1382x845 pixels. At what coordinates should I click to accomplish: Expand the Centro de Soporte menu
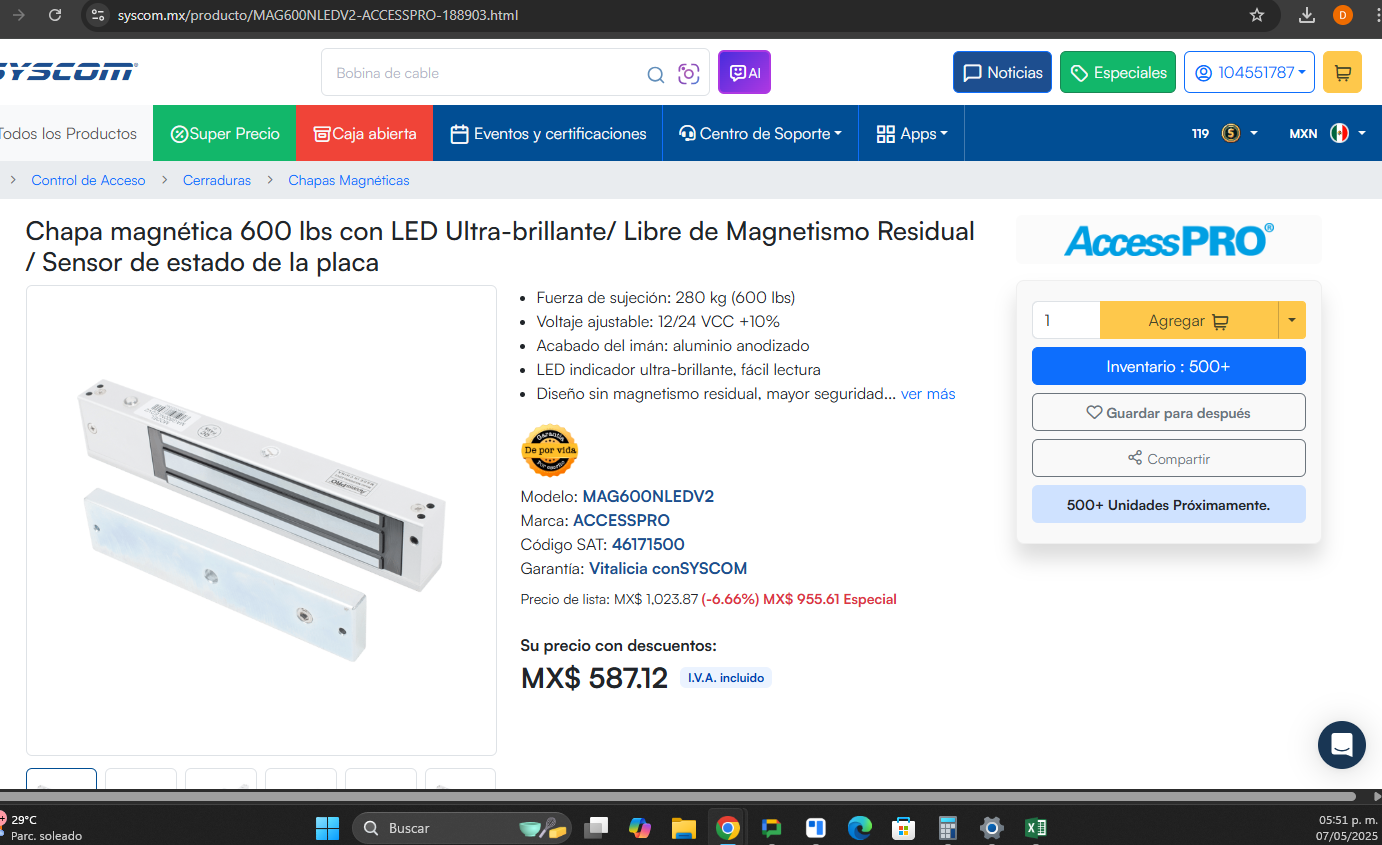760,133
